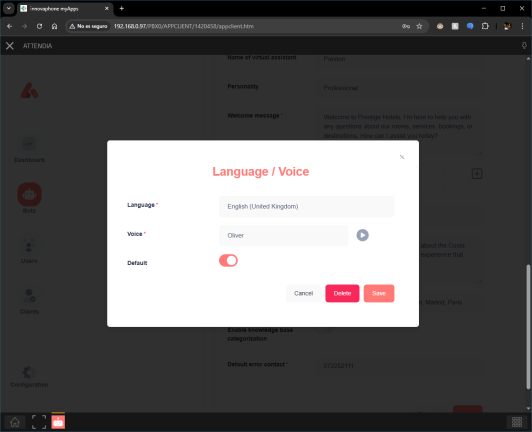Open Configuration gear in sidebar
Viewport: 532px width, 432px height.
click(x=29, y=376)
